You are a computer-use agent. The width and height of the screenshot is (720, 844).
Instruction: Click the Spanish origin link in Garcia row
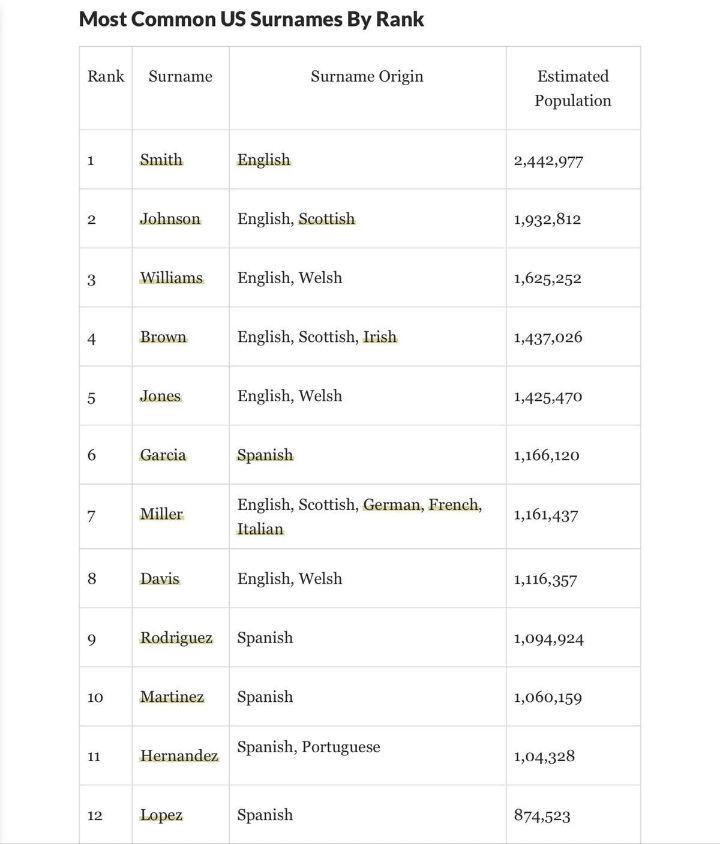coord(265,455)
